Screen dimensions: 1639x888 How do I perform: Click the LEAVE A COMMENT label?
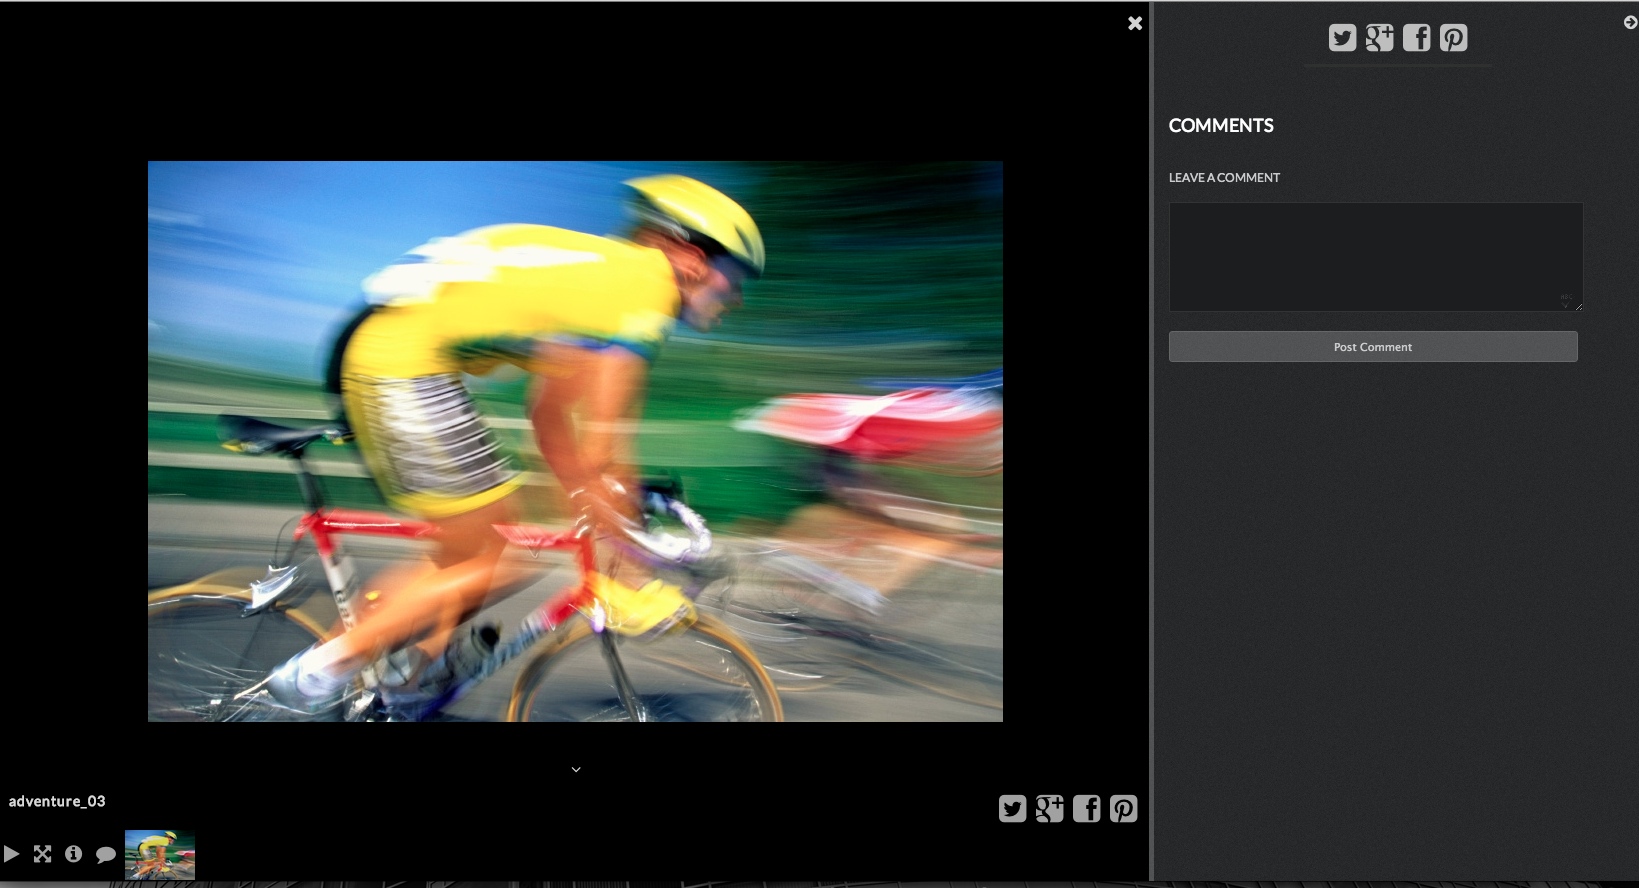[1224, 178]
